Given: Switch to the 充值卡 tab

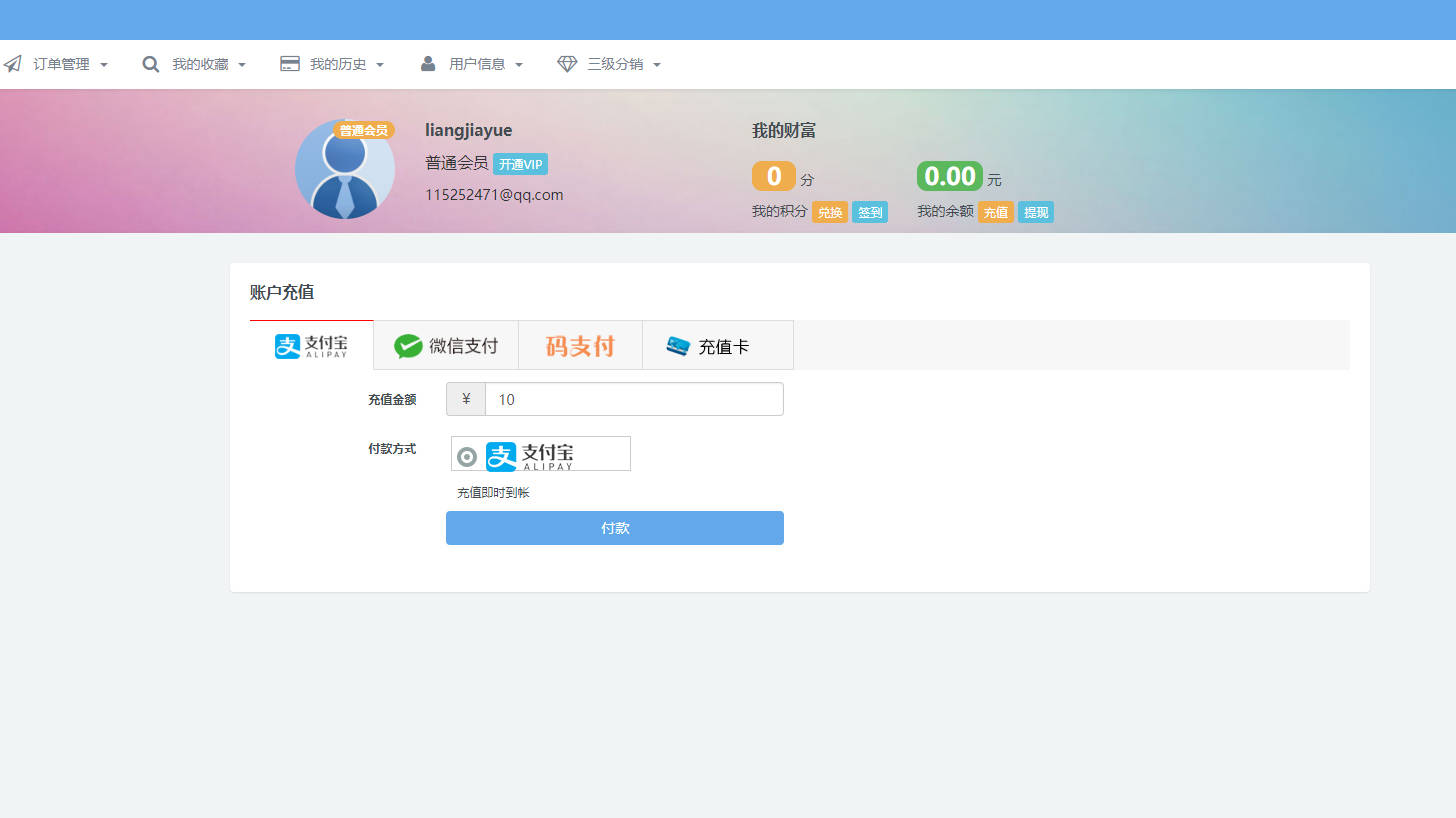Looking at the screenshot, I should (717, 346).
